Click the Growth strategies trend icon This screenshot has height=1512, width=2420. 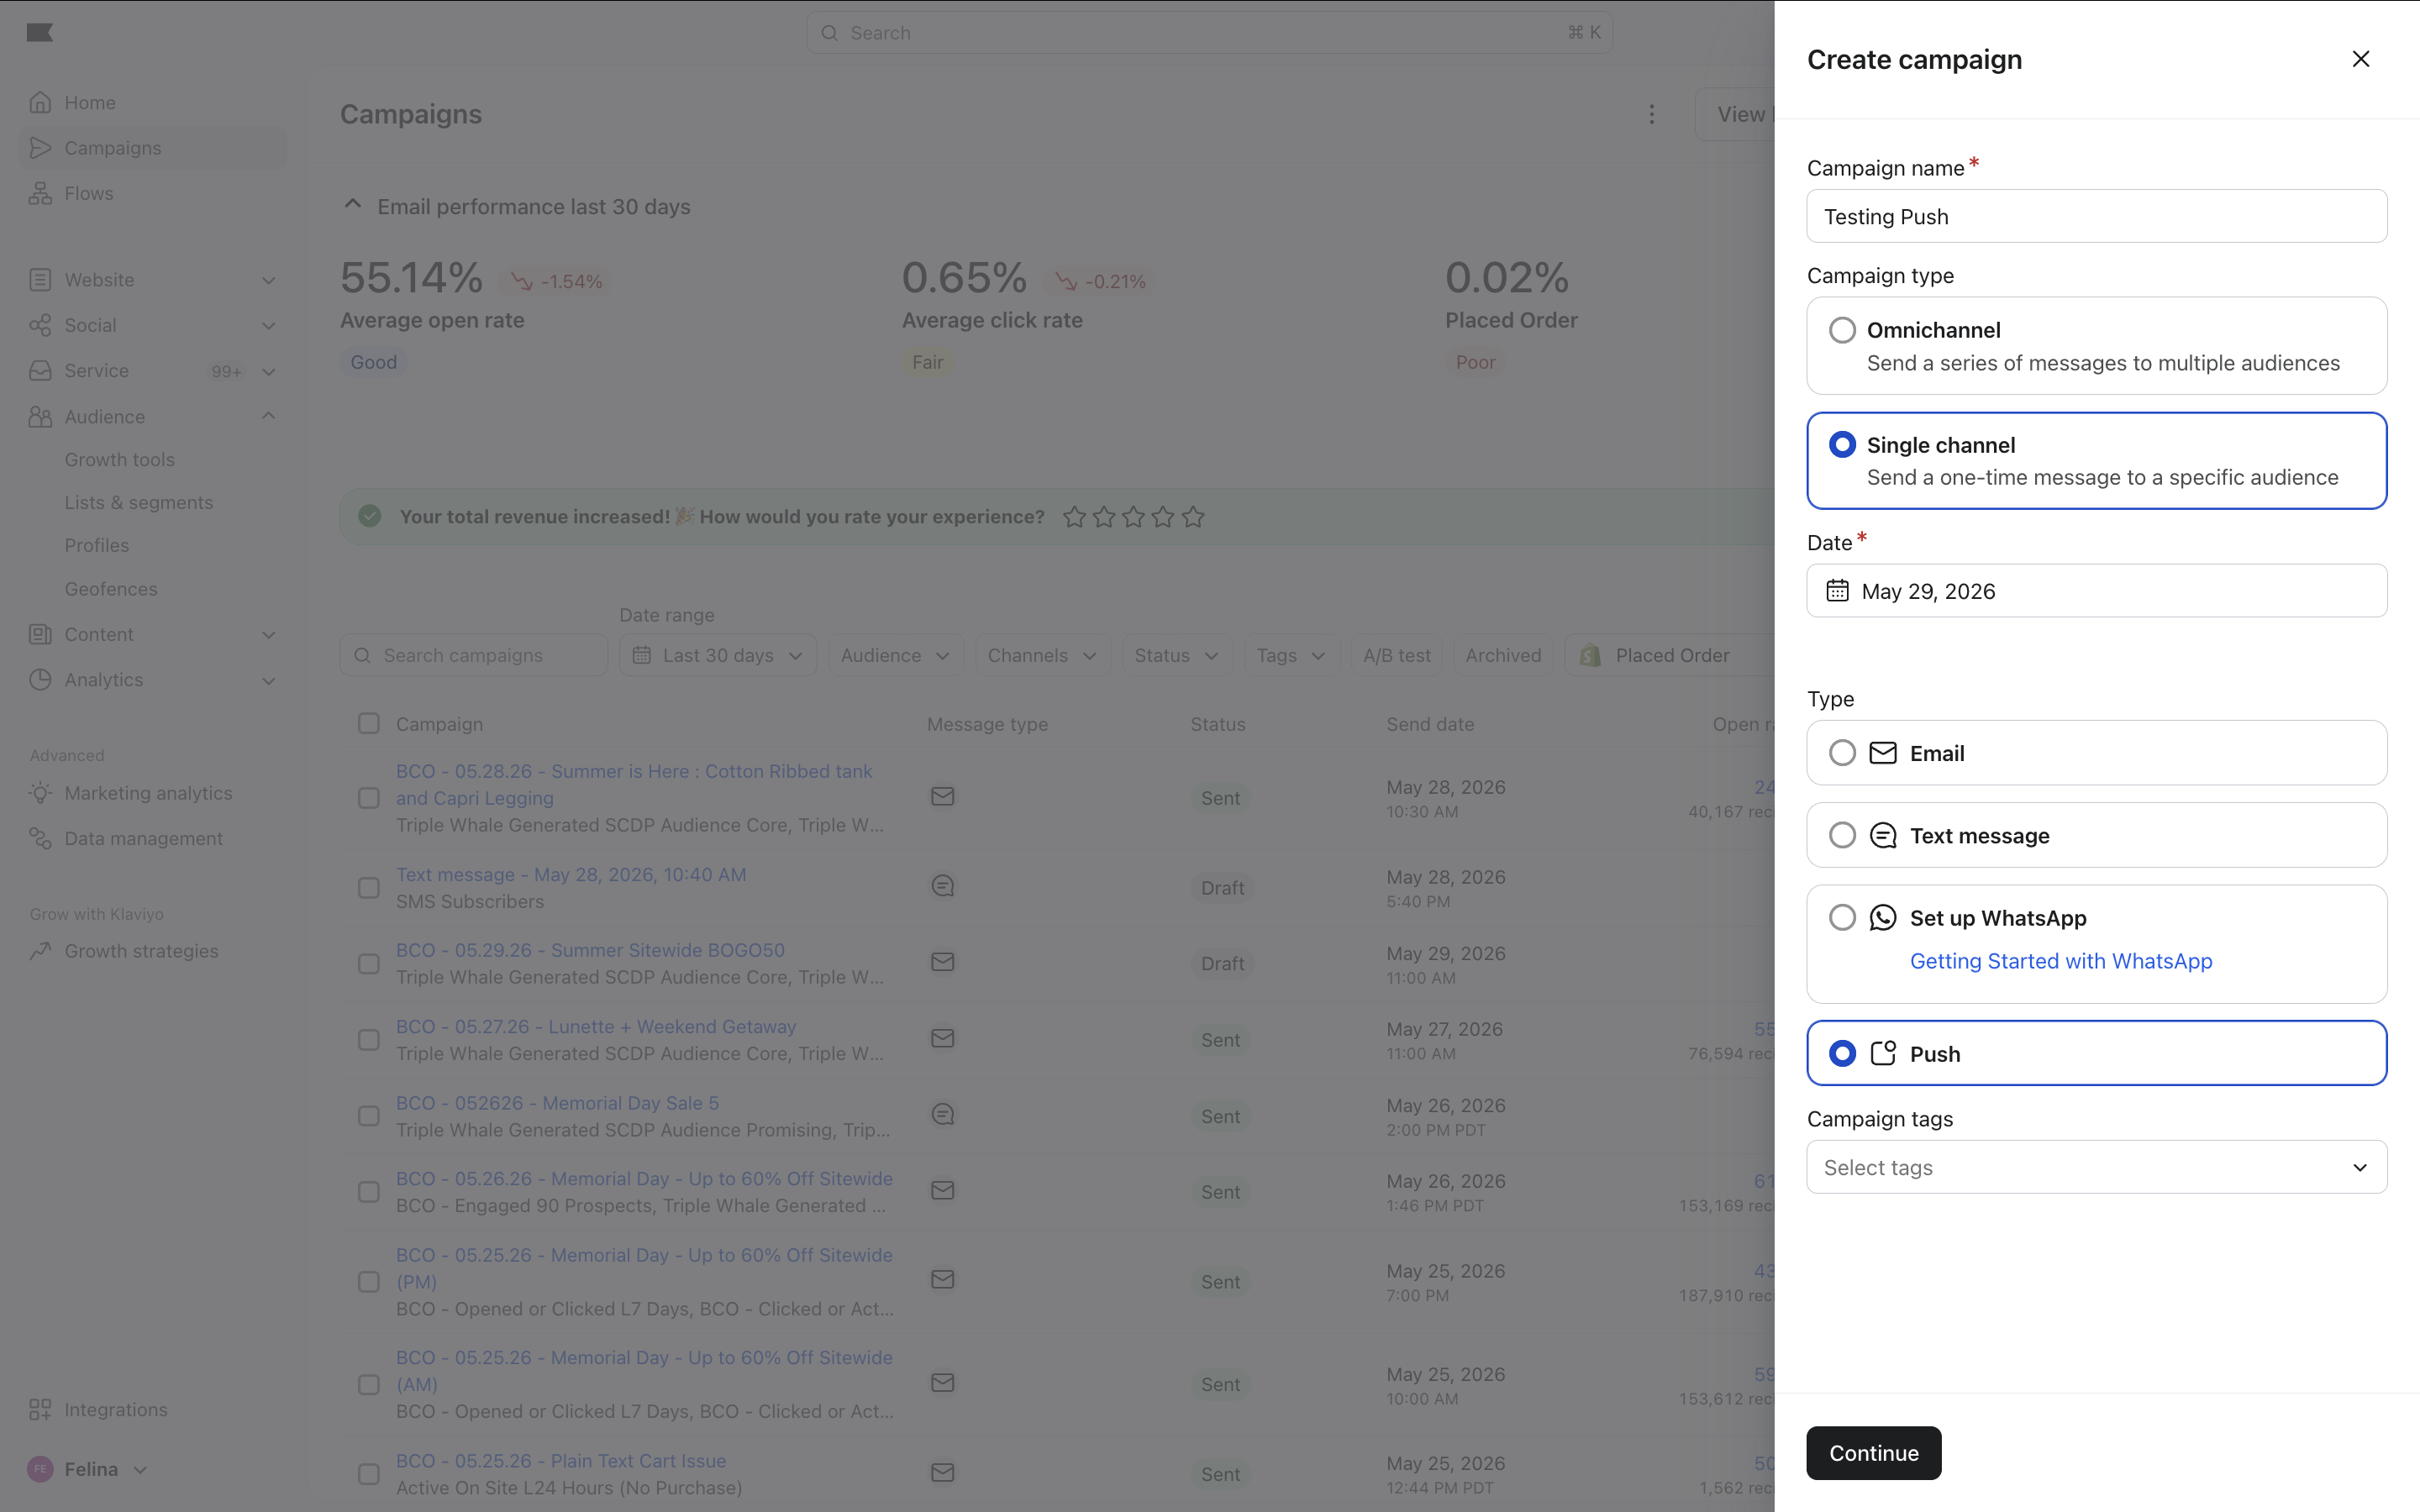coord(40,951)
